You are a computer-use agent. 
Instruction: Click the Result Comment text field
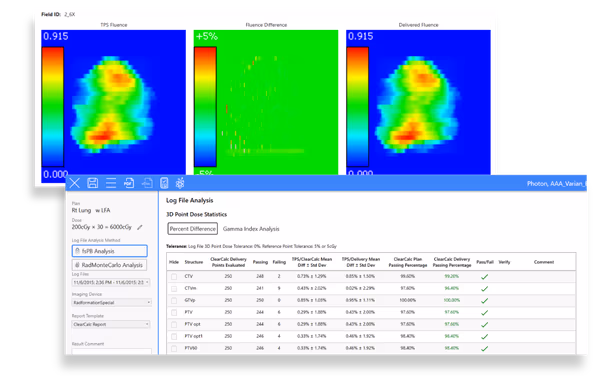coord(111,351)
